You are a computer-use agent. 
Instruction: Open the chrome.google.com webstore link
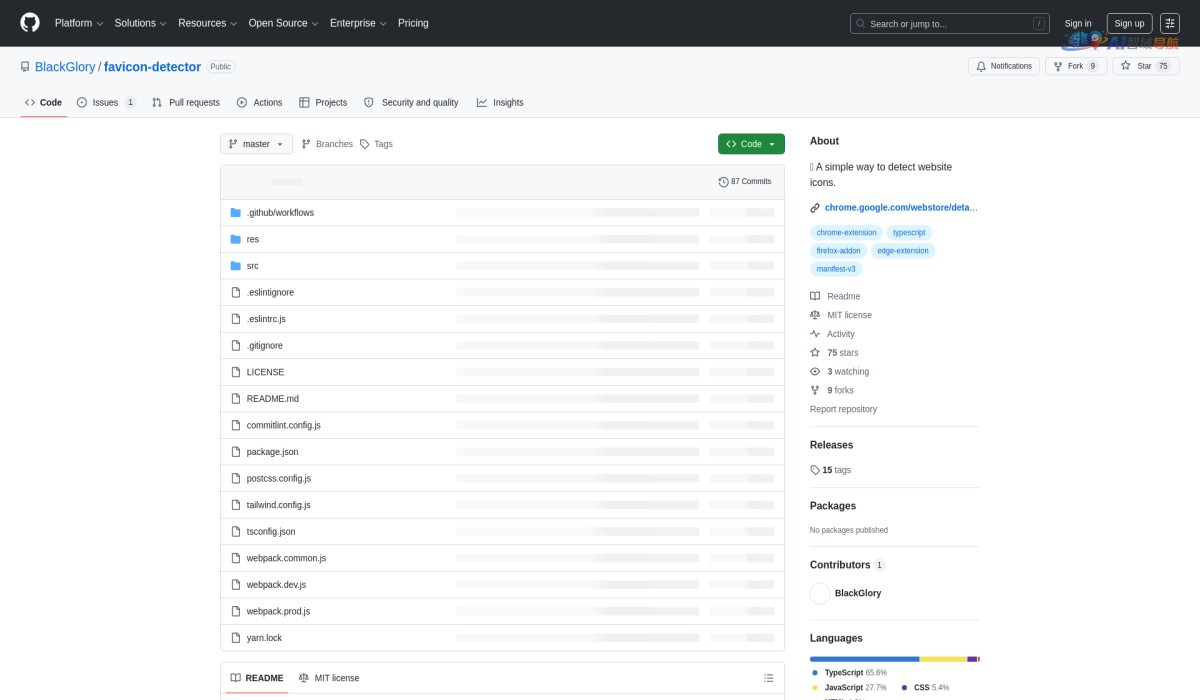[x=900, y=208]
